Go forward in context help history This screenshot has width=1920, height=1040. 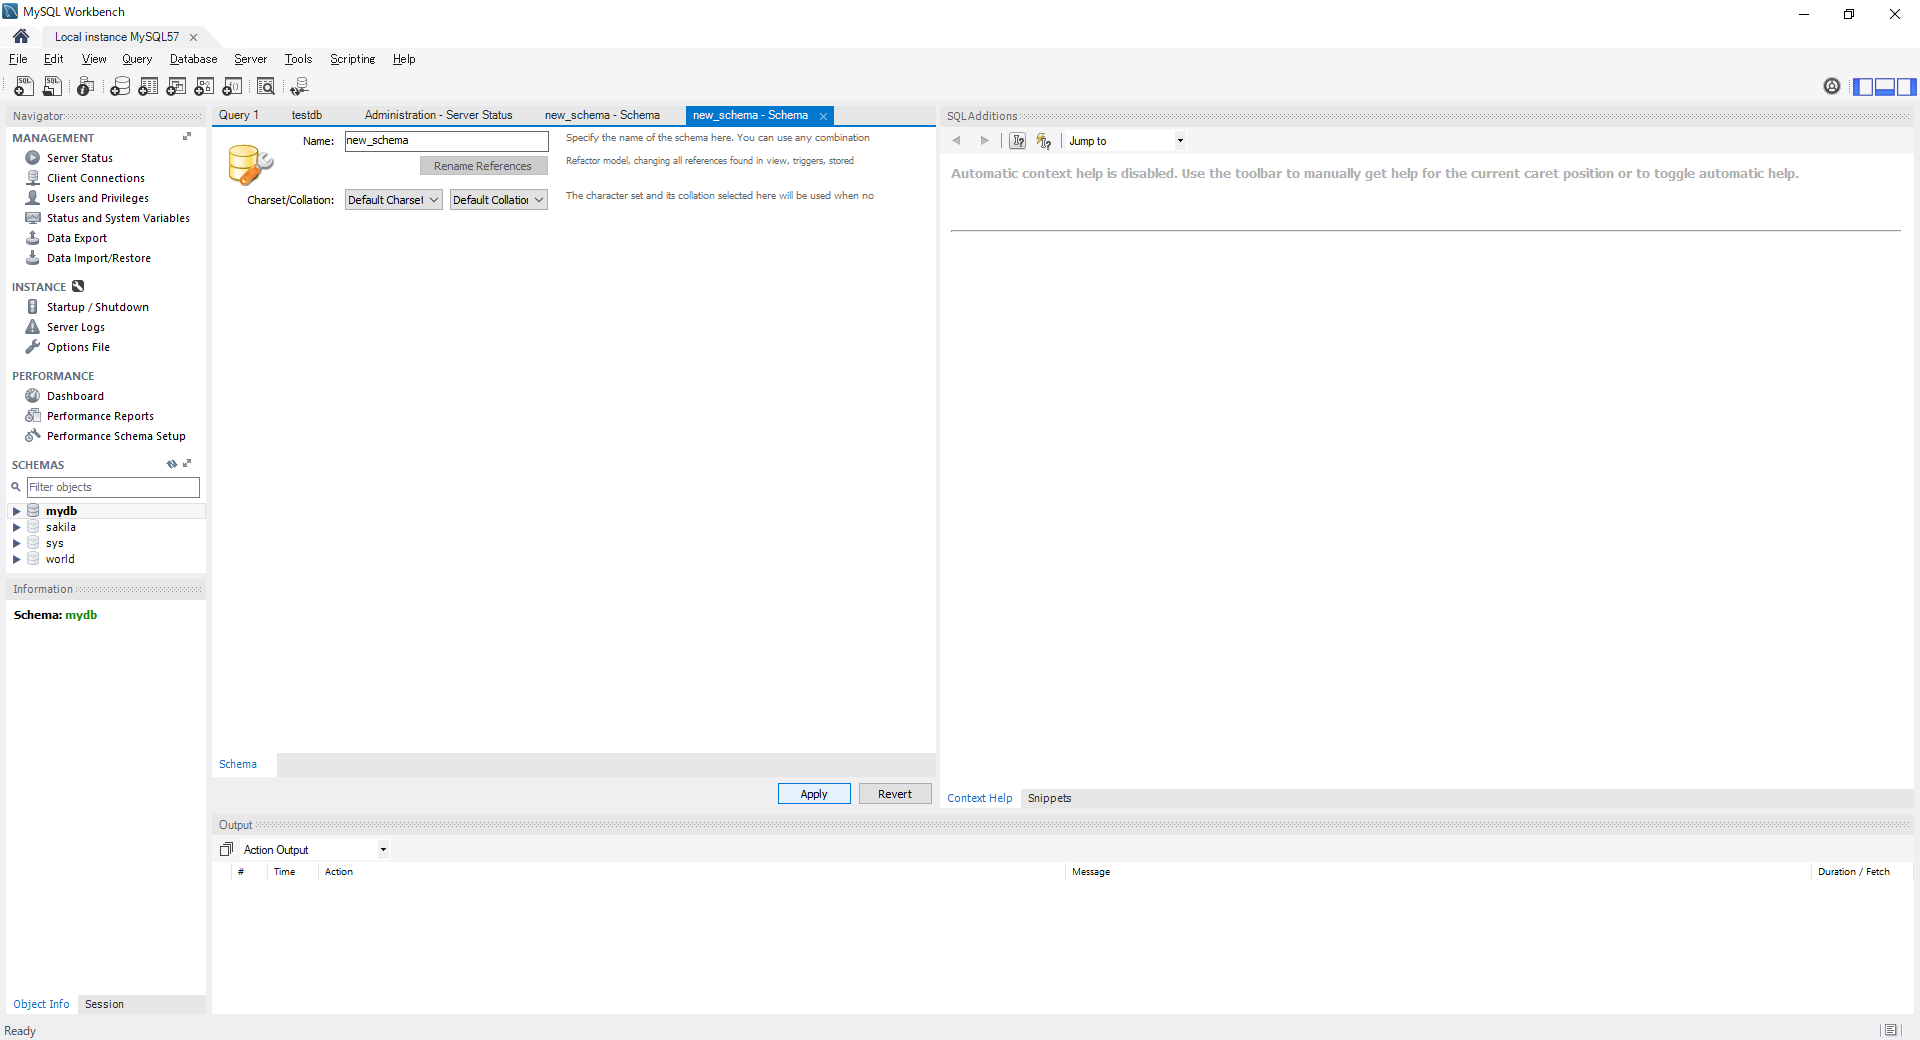click(984, 141)
